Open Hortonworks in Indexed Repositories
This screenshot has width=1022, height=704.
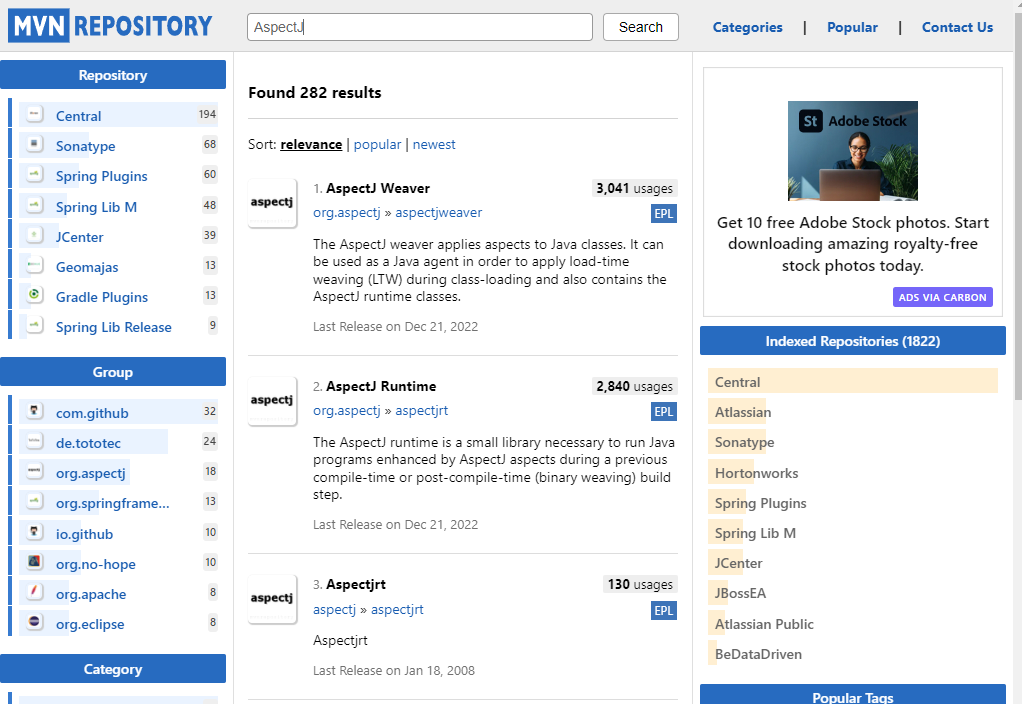click(x=756, y=473)
